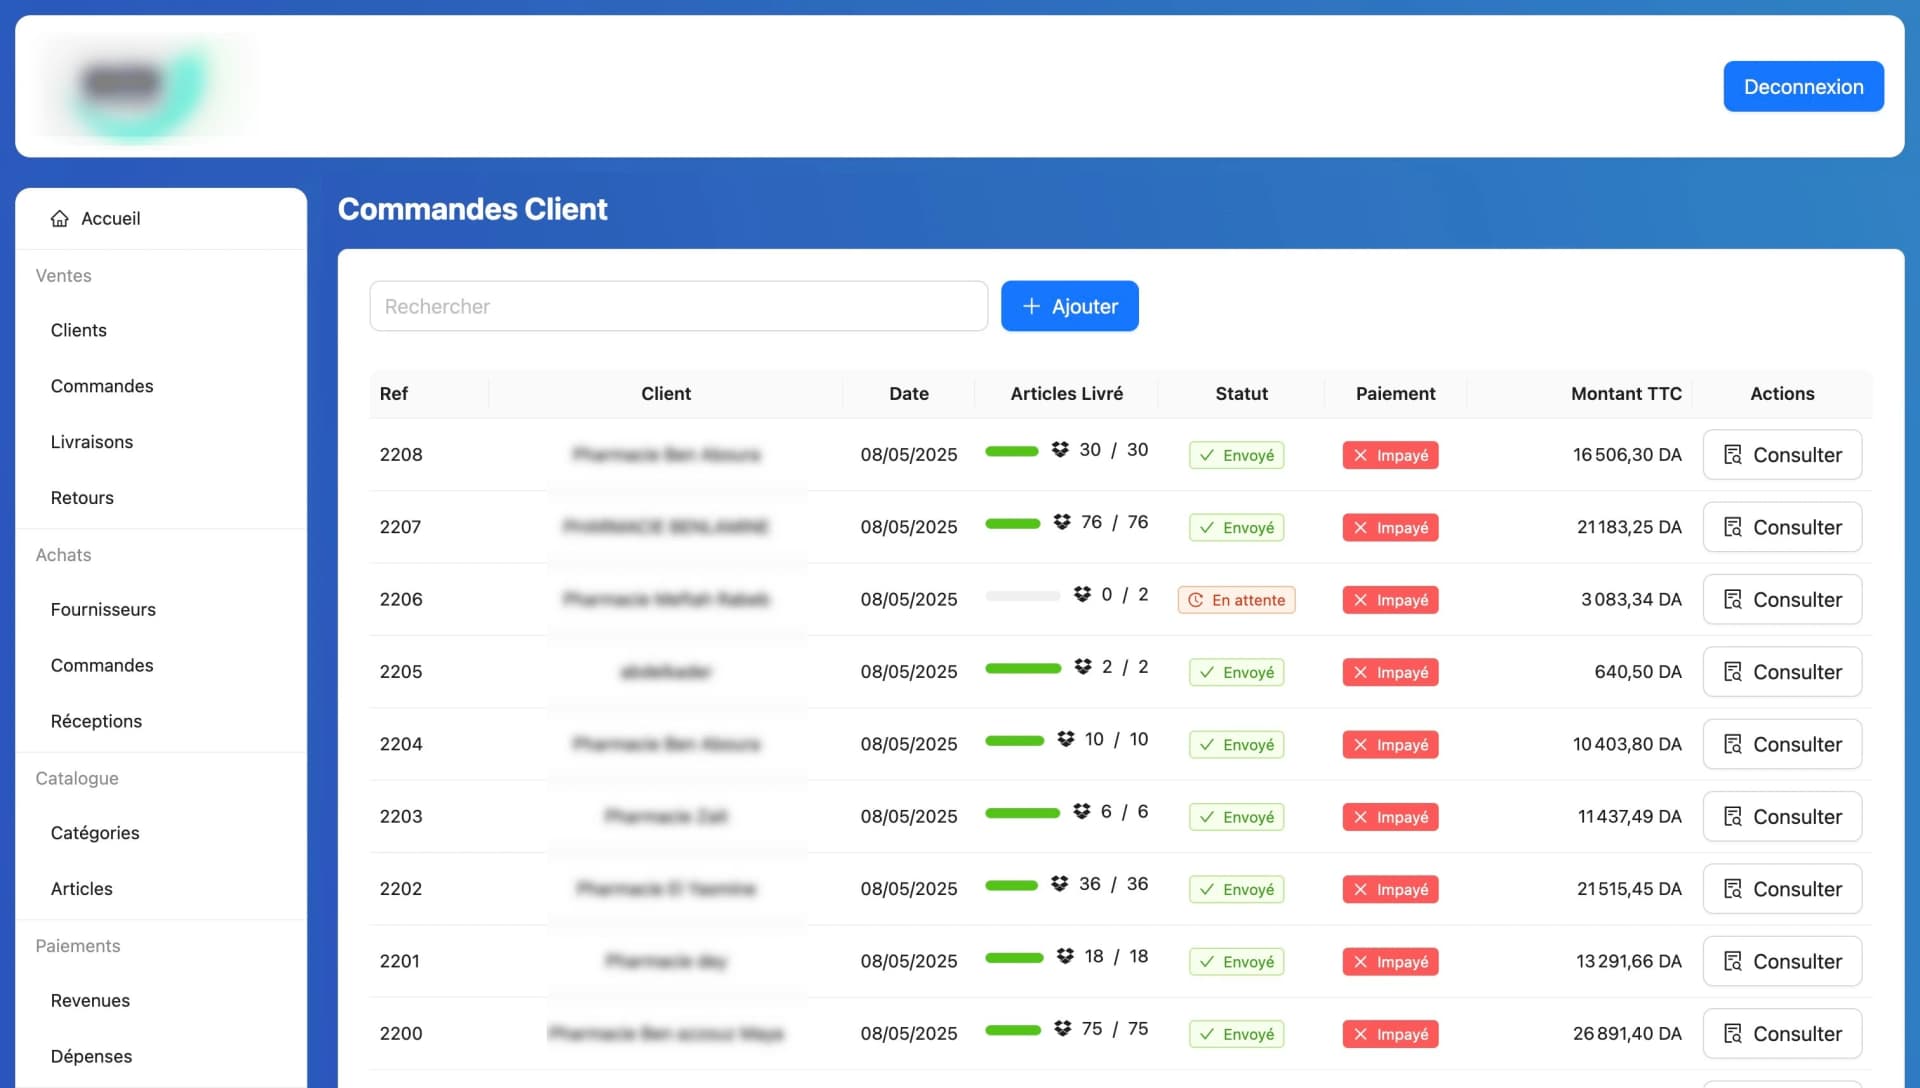1920x1088 pixels.
Task: Open the Dépenses page
Action: [91, 1056]
